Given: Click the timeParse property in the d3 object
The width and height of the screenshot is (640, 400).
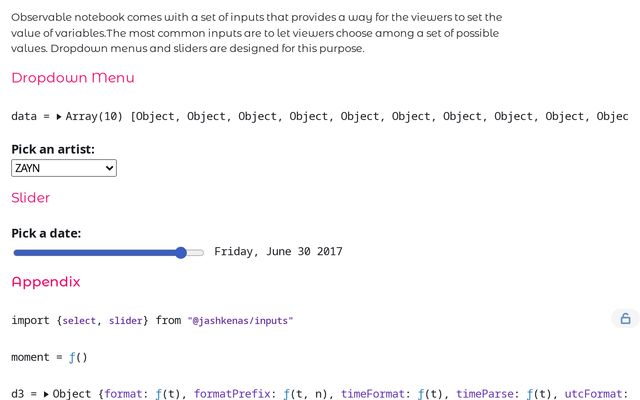Looking at the screenshot, I should pos(487,395).
